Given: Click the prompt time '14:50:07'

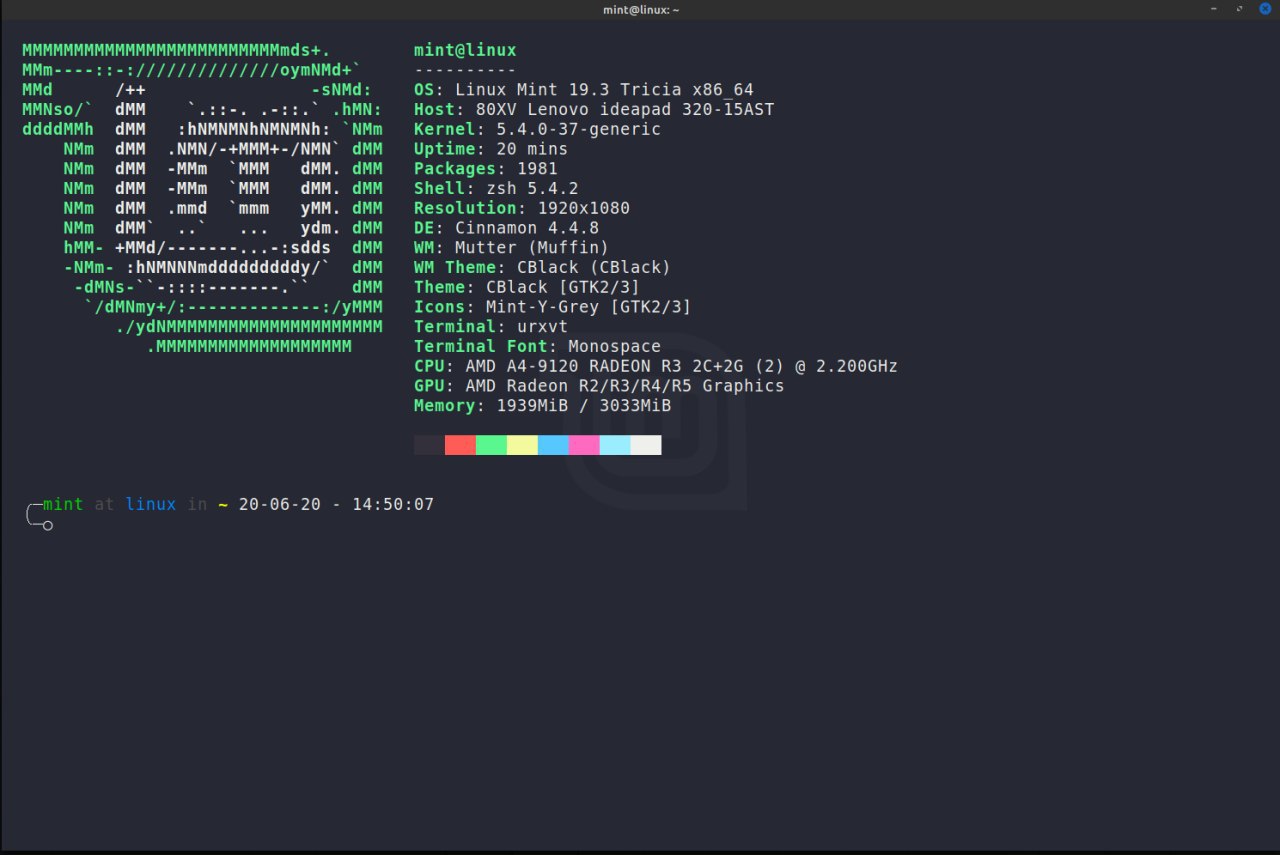Looking at the screenshot, I should (x=393, y=504).
